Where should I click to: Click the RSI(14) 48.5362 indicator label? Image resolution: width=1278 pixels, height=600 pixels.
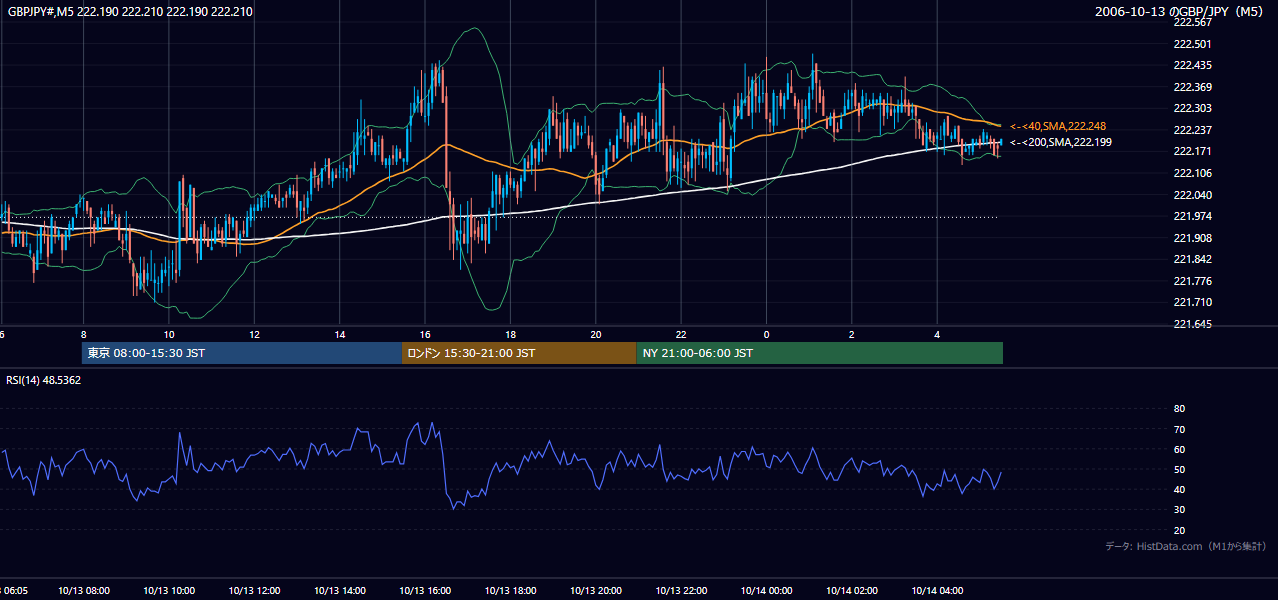pos(44,380)
